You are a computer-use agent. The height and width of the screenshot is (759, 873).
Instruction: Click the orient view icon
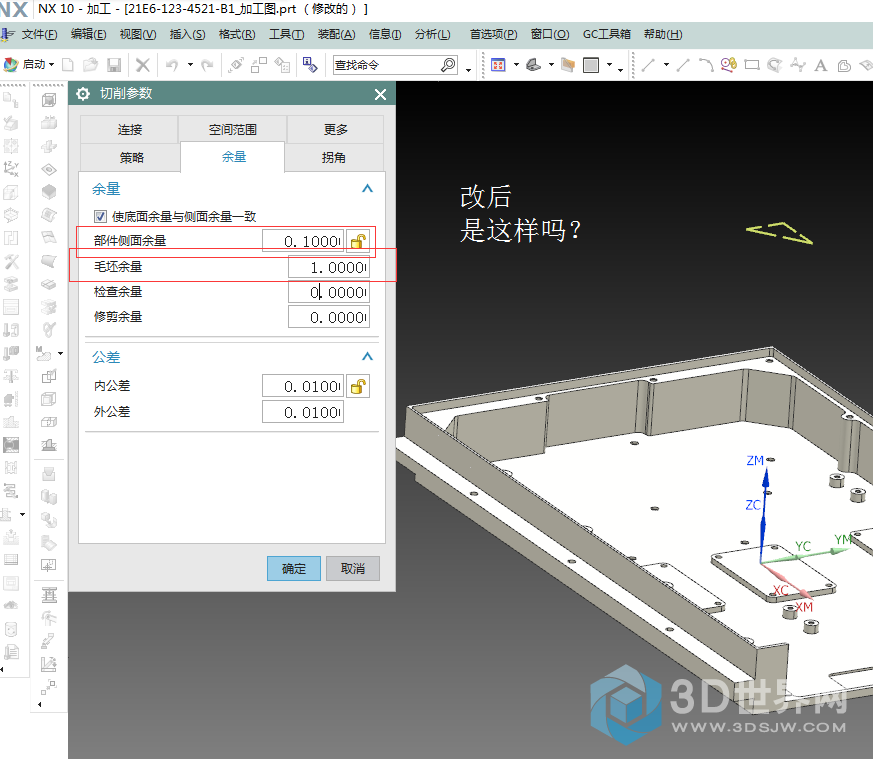coord(533,65)
